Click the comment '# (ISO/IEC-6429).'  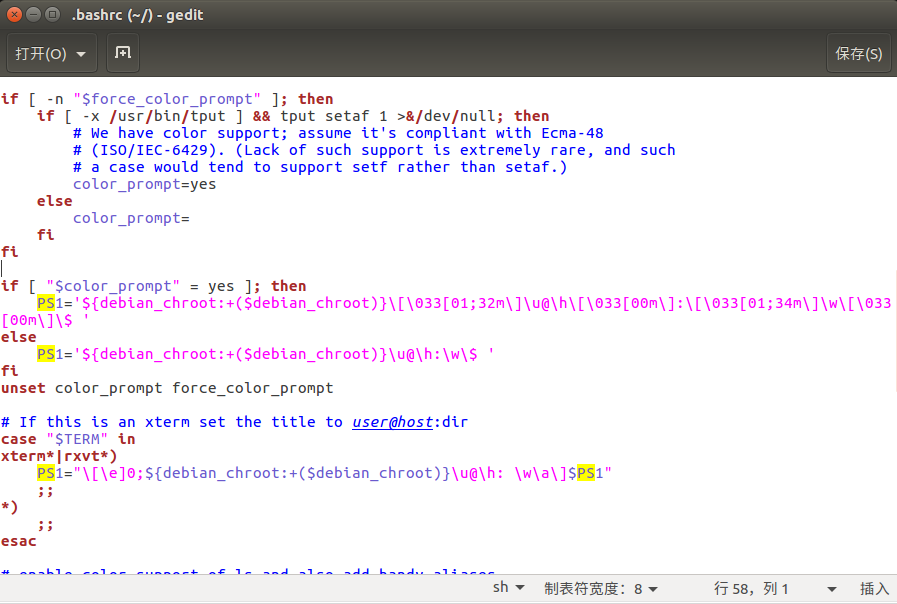[149, 150]
